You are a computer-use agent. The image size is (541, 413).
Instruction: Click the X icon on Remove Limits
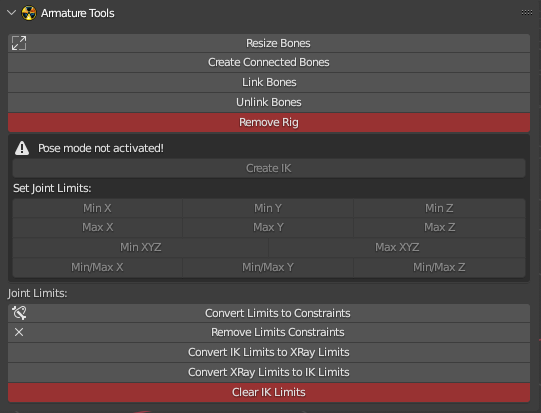pyautogui.click(x=19, y=332)
